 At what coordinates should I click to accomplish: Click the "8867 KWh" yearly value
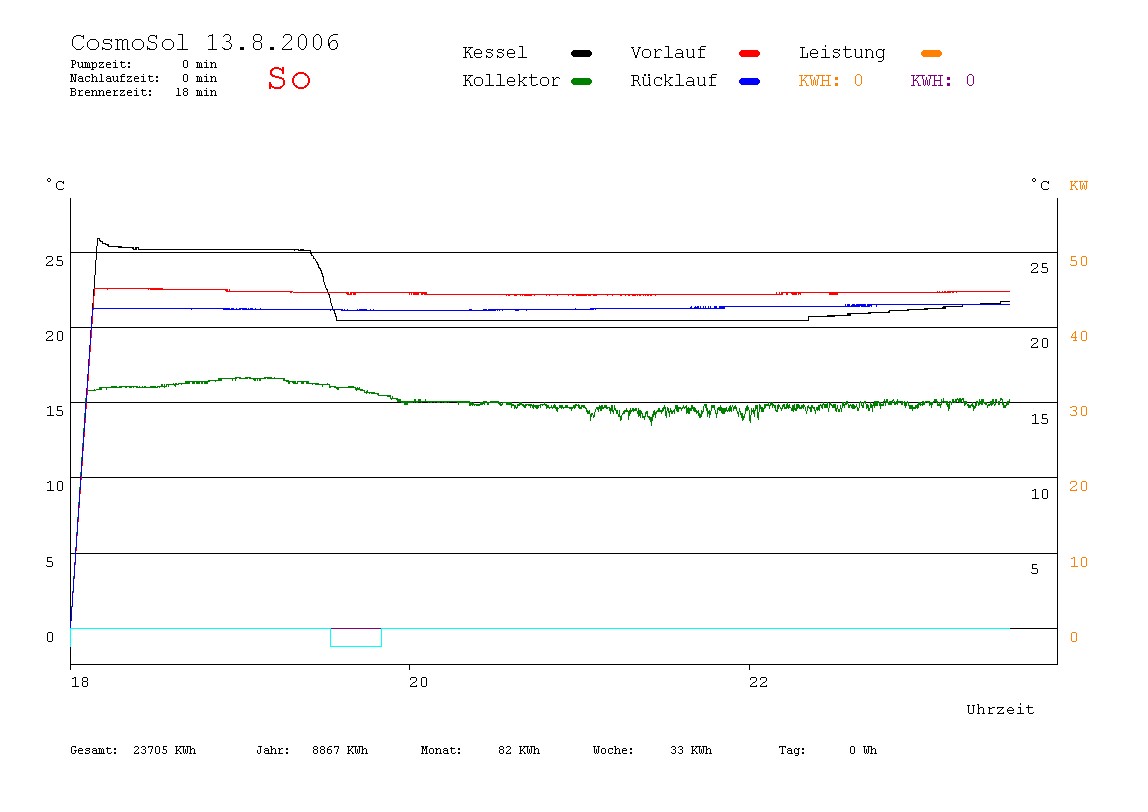pos(340,750)
